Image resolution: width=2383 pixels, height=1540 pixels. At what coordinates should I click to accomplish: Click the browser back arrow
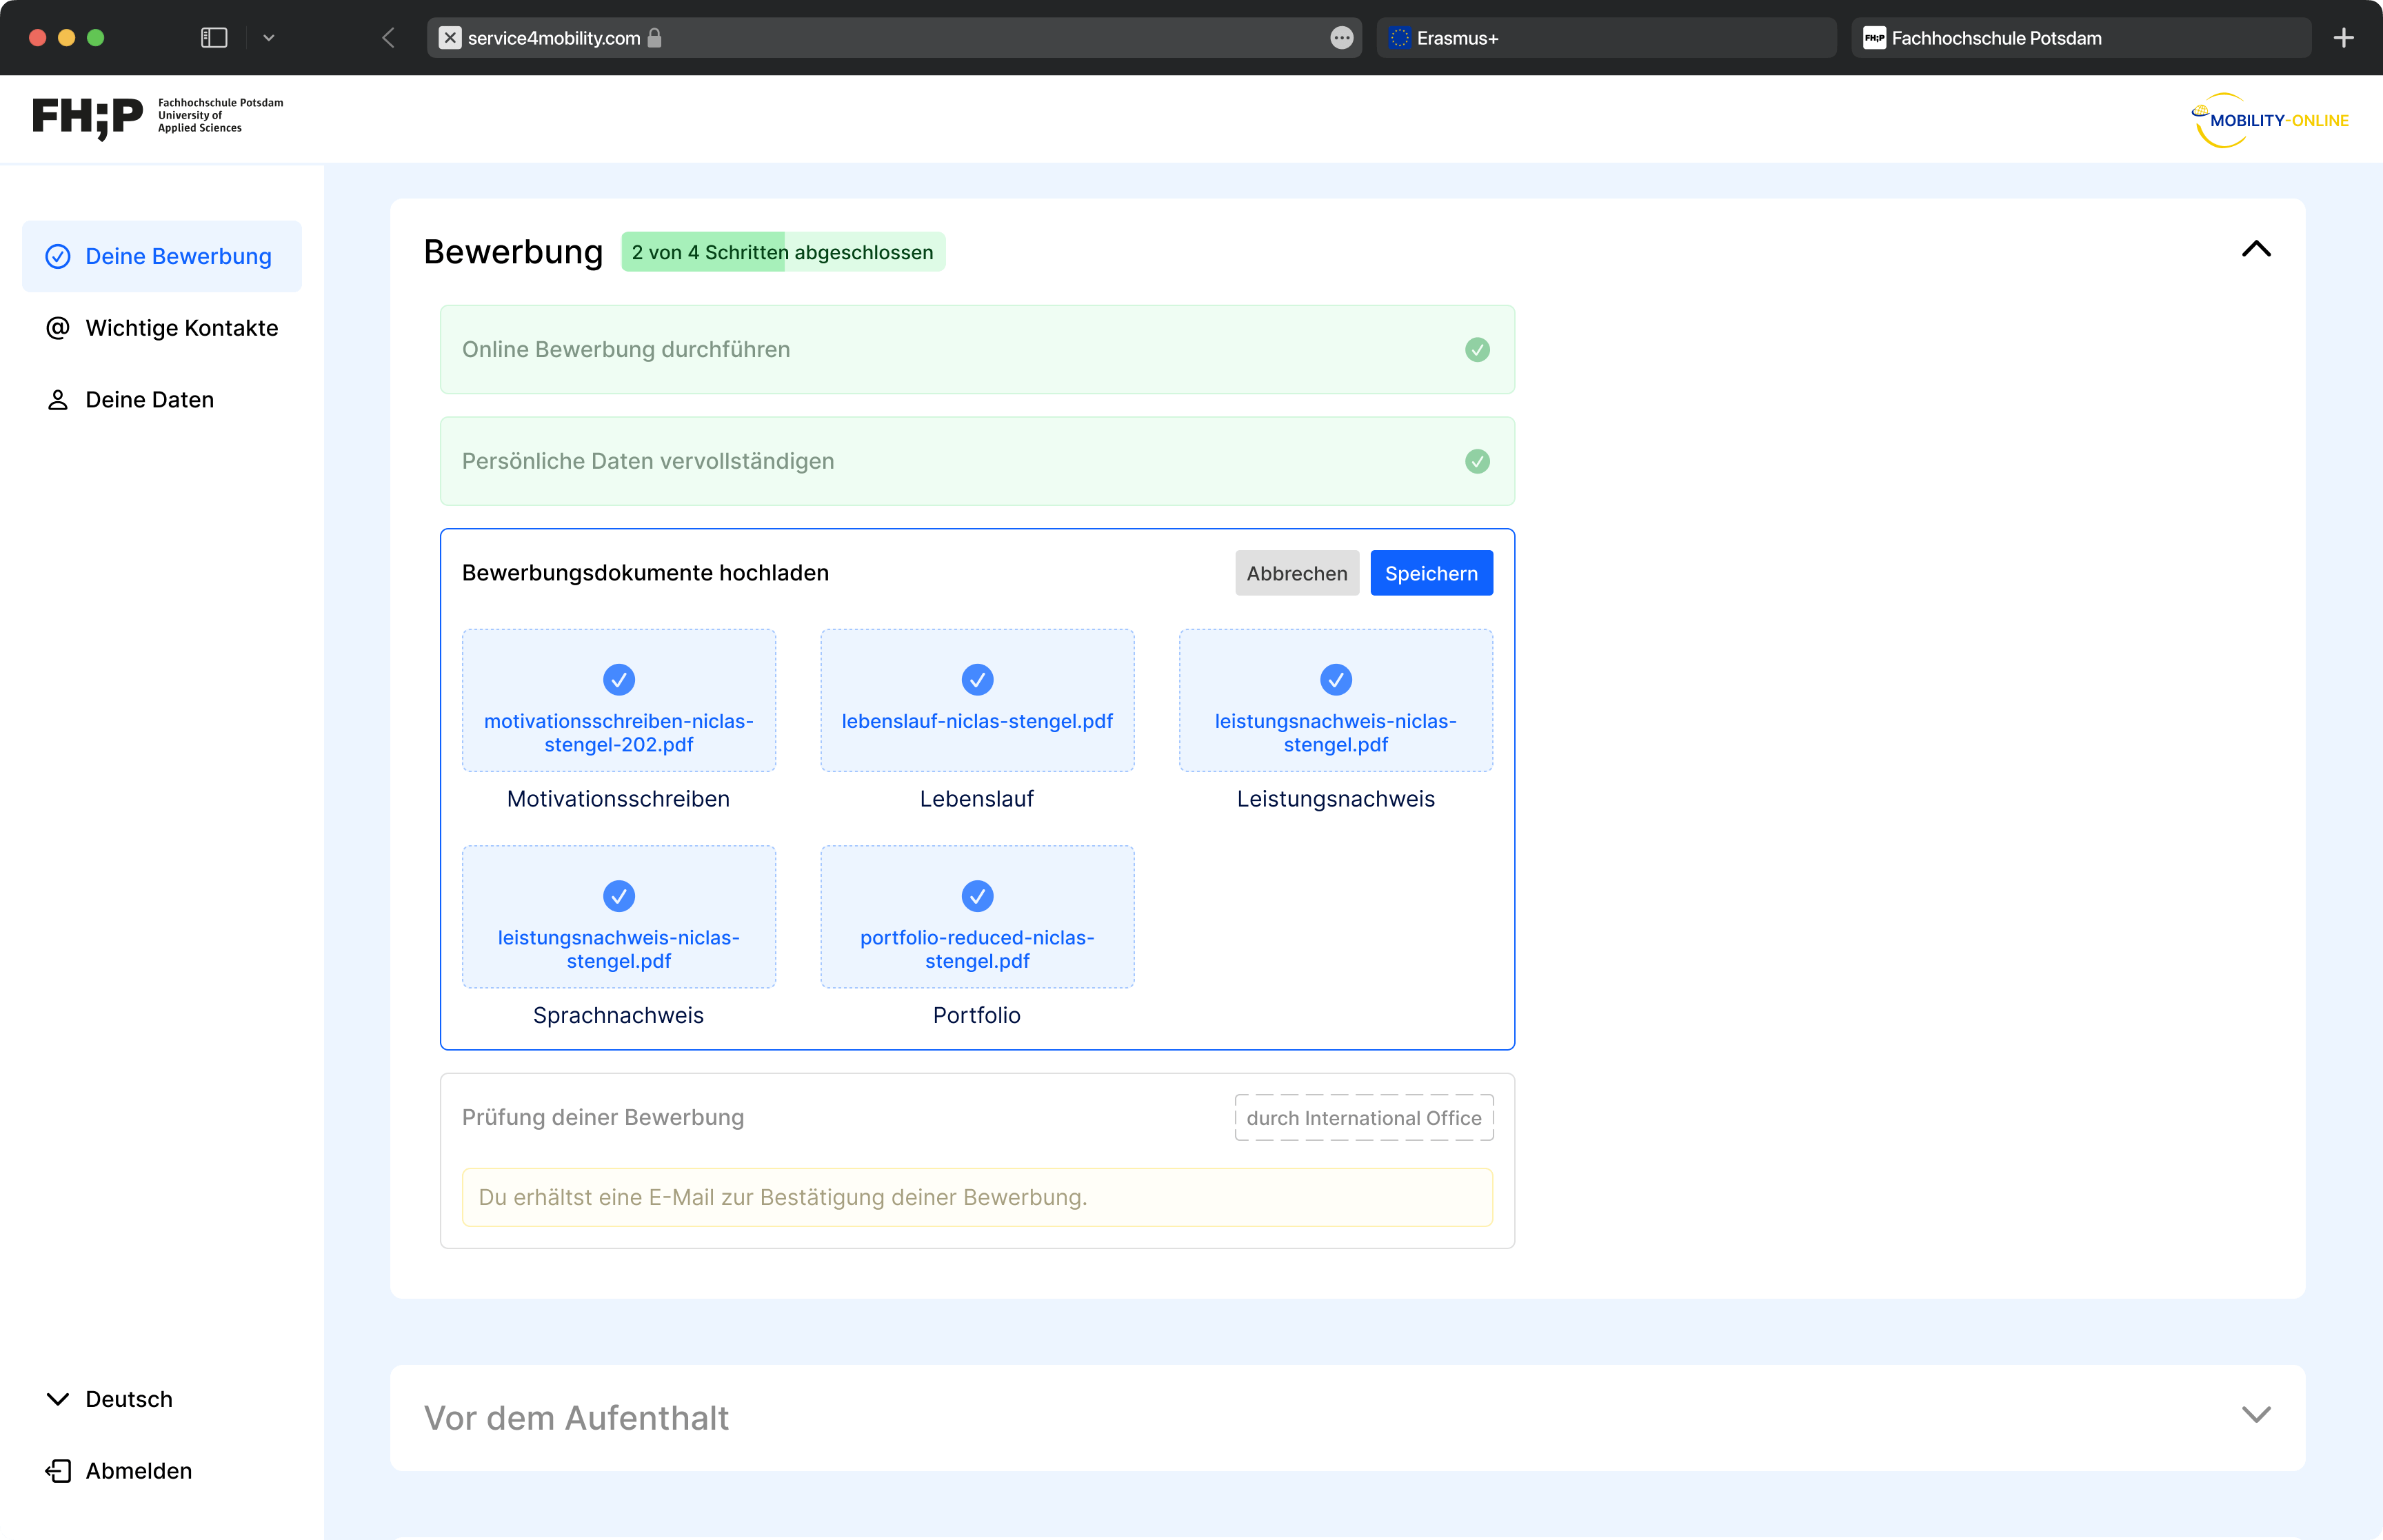(389, 38)
